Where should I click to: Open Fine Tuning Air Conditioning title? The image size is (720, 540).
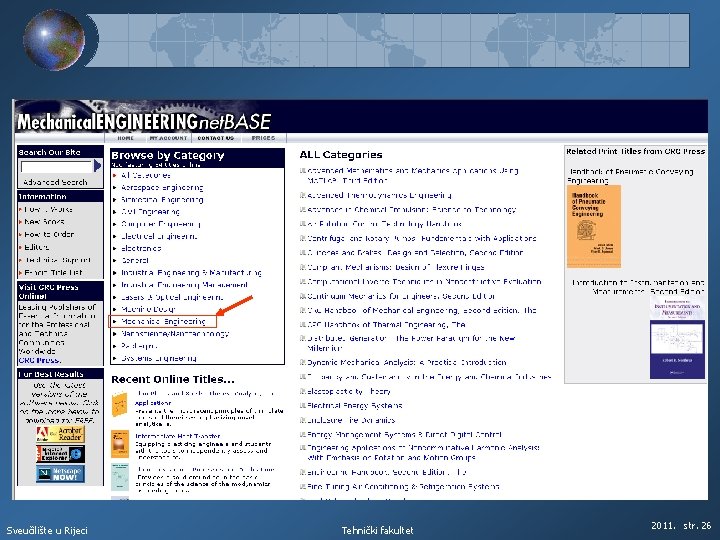[403, 486]
